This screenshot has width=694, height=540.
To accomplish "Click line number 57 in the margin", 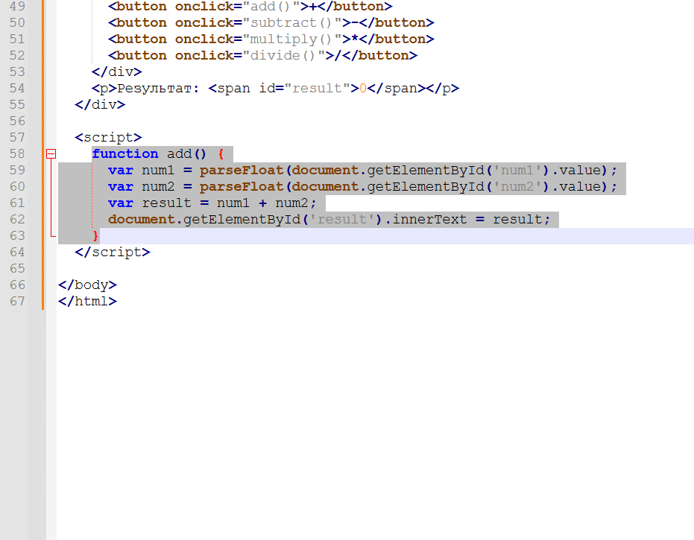I will pos(16,137).
